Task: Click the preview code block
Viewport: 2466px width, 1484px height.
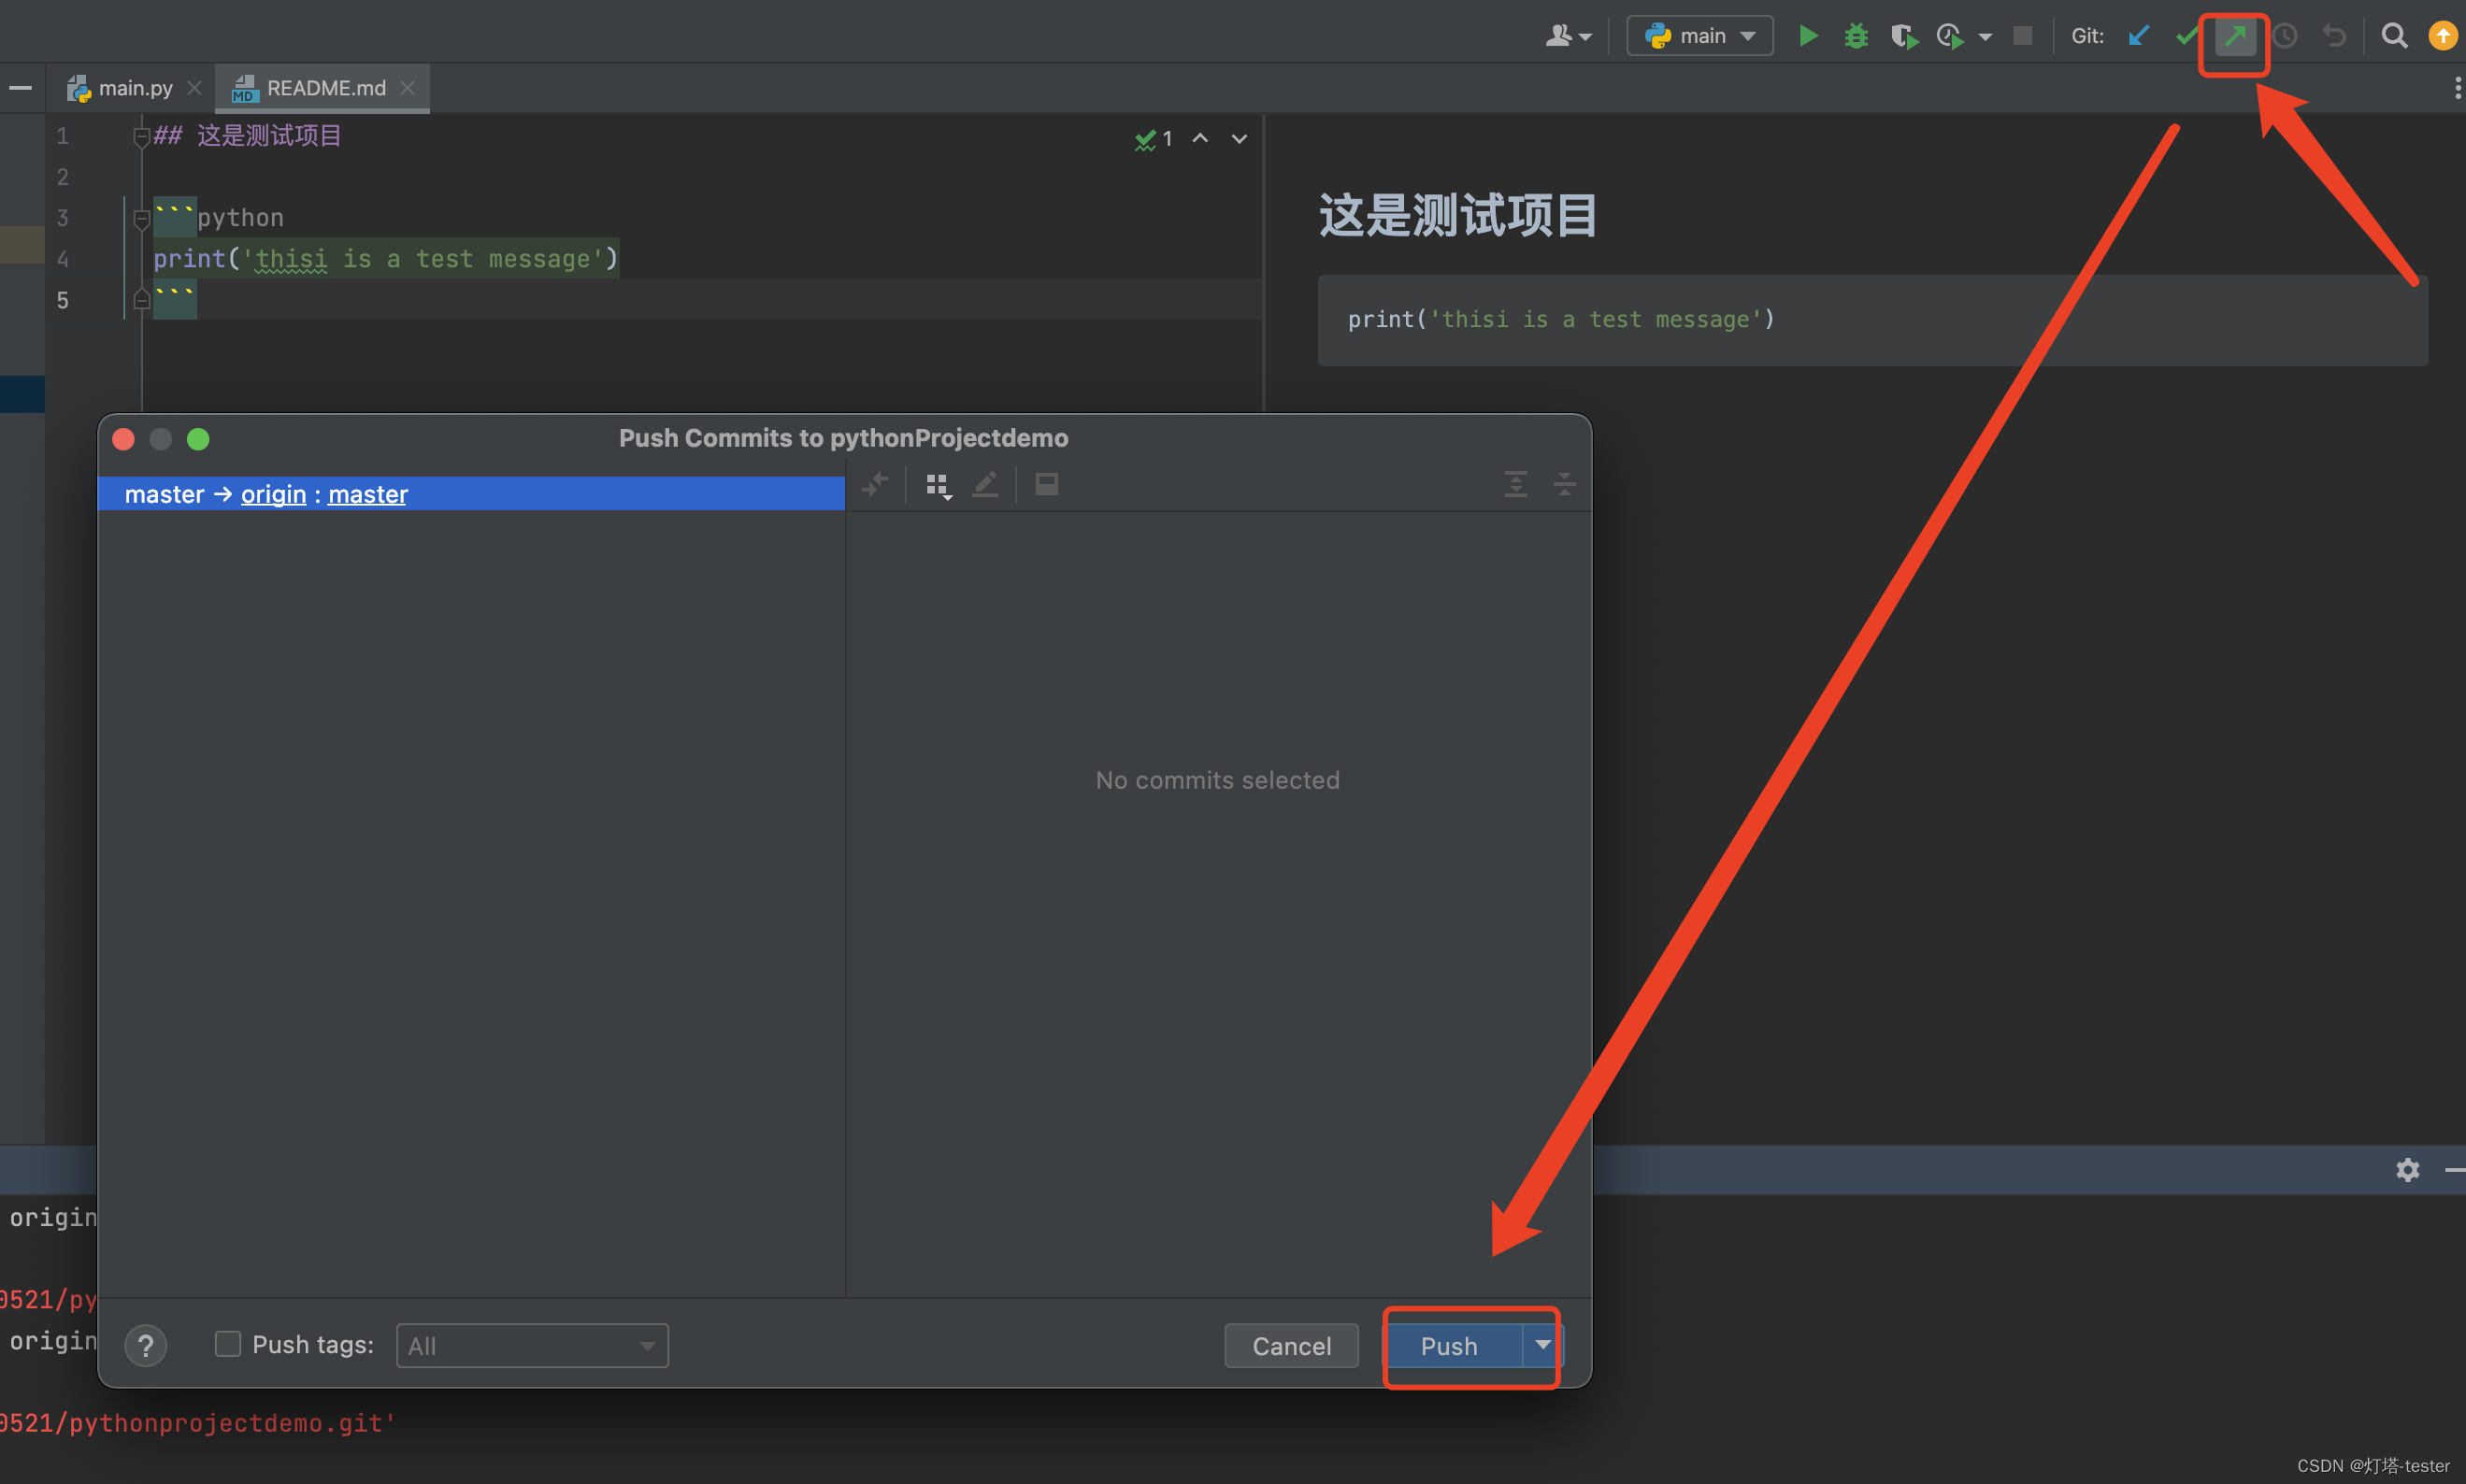Action: pyautogui.click(x=1872, y=320)
